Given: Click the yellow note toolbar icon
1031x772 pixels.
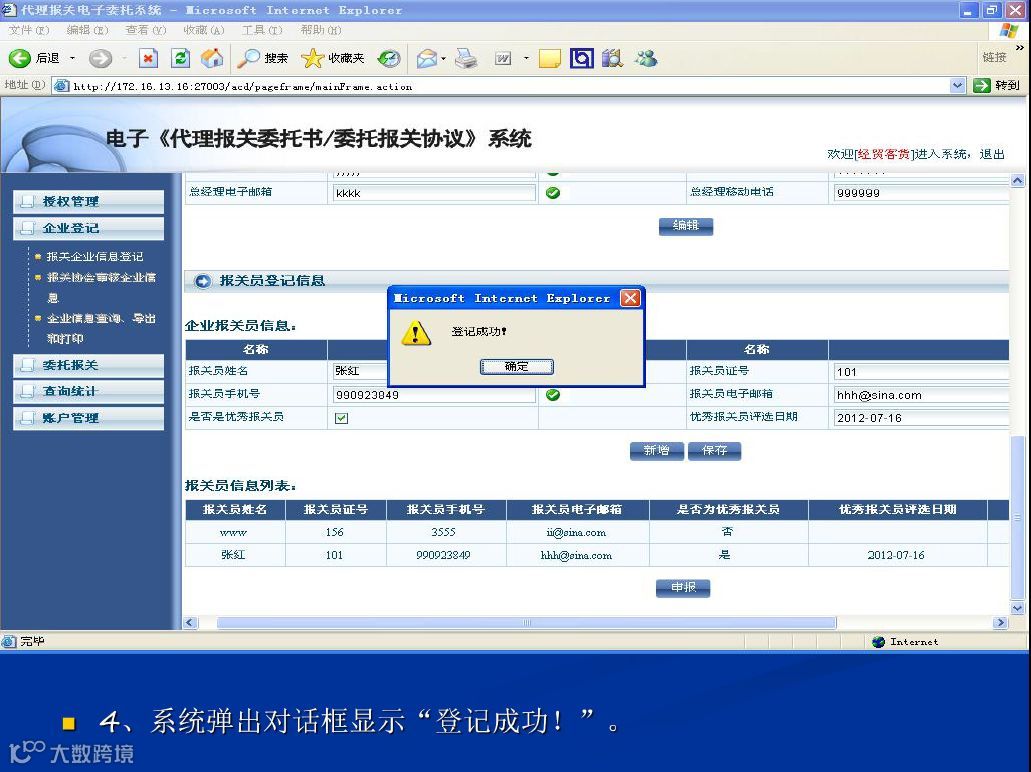Looking at the screenshot, I should 549,59.
